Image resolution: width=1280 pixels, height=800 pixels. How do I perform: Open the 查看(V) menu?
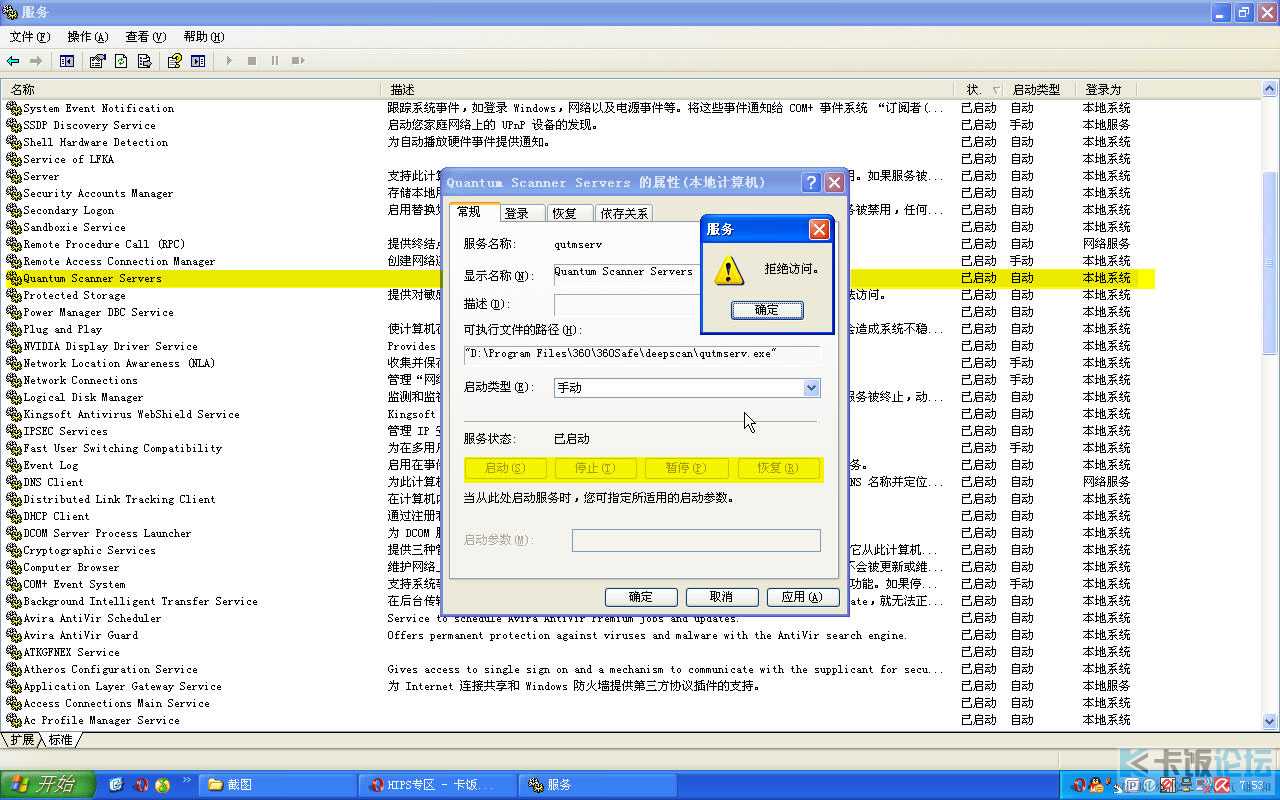point(146,37)
